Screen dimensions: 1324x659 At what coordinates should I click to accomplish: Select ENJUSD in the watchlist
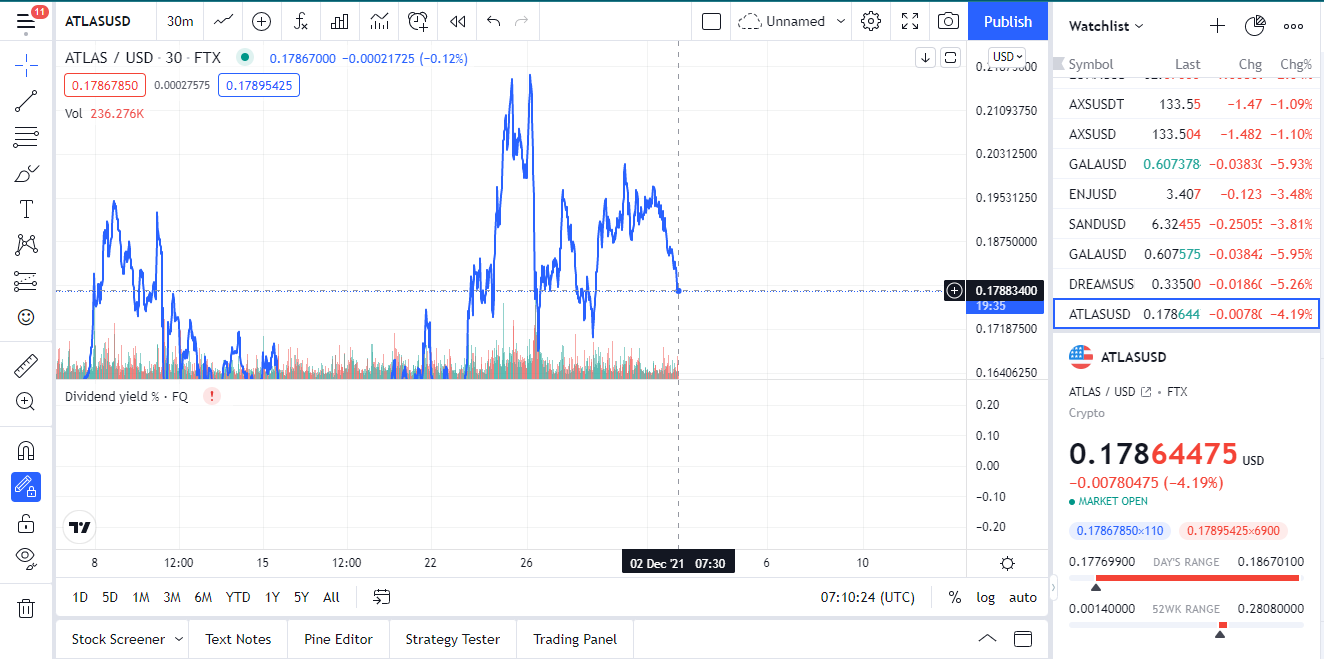click(x=1185, y=194)
